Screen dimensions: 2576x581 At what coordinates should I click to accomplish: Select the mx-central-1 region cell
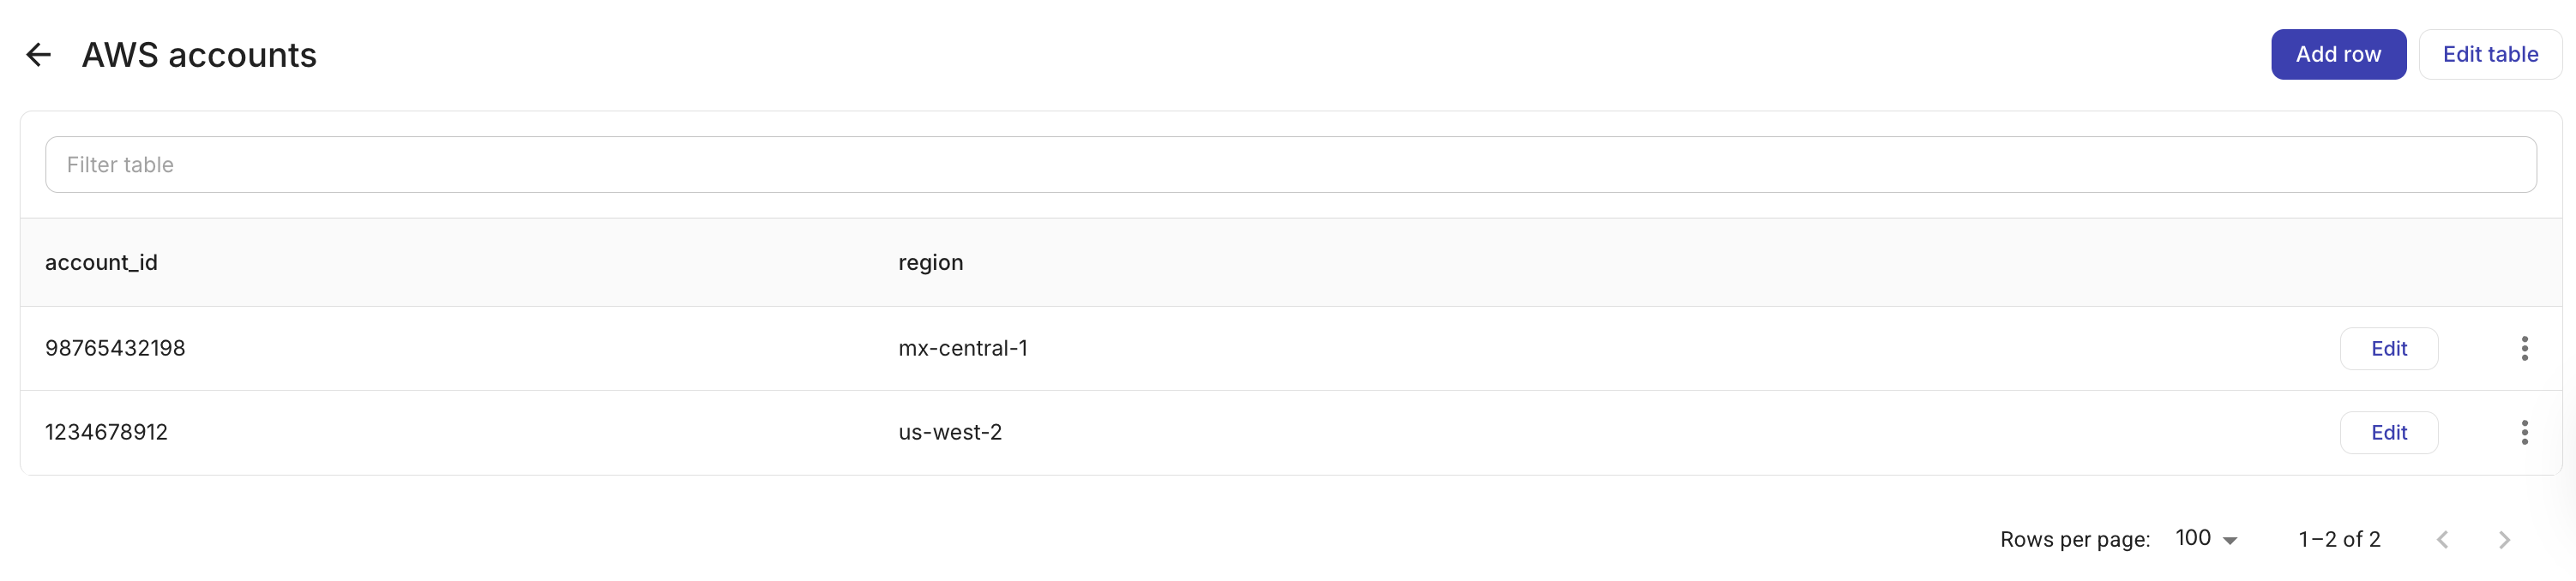[962, 348]
